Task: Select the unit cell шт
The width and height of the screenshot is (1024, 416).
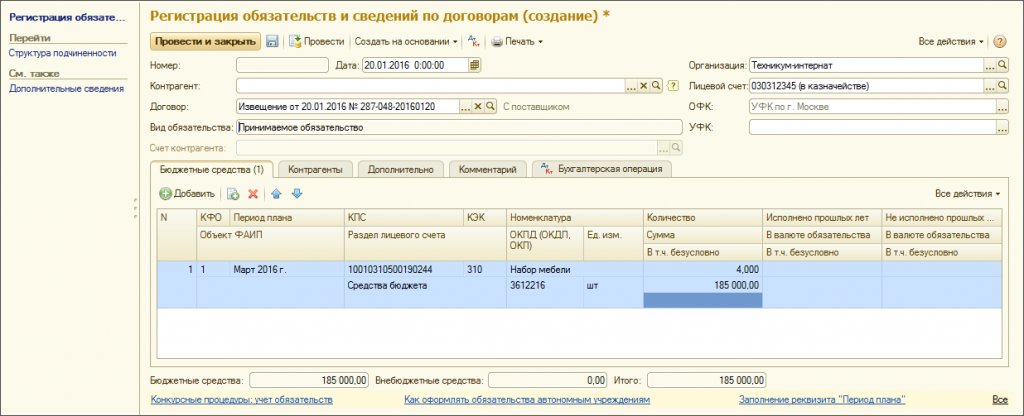Action: [613, 285]
